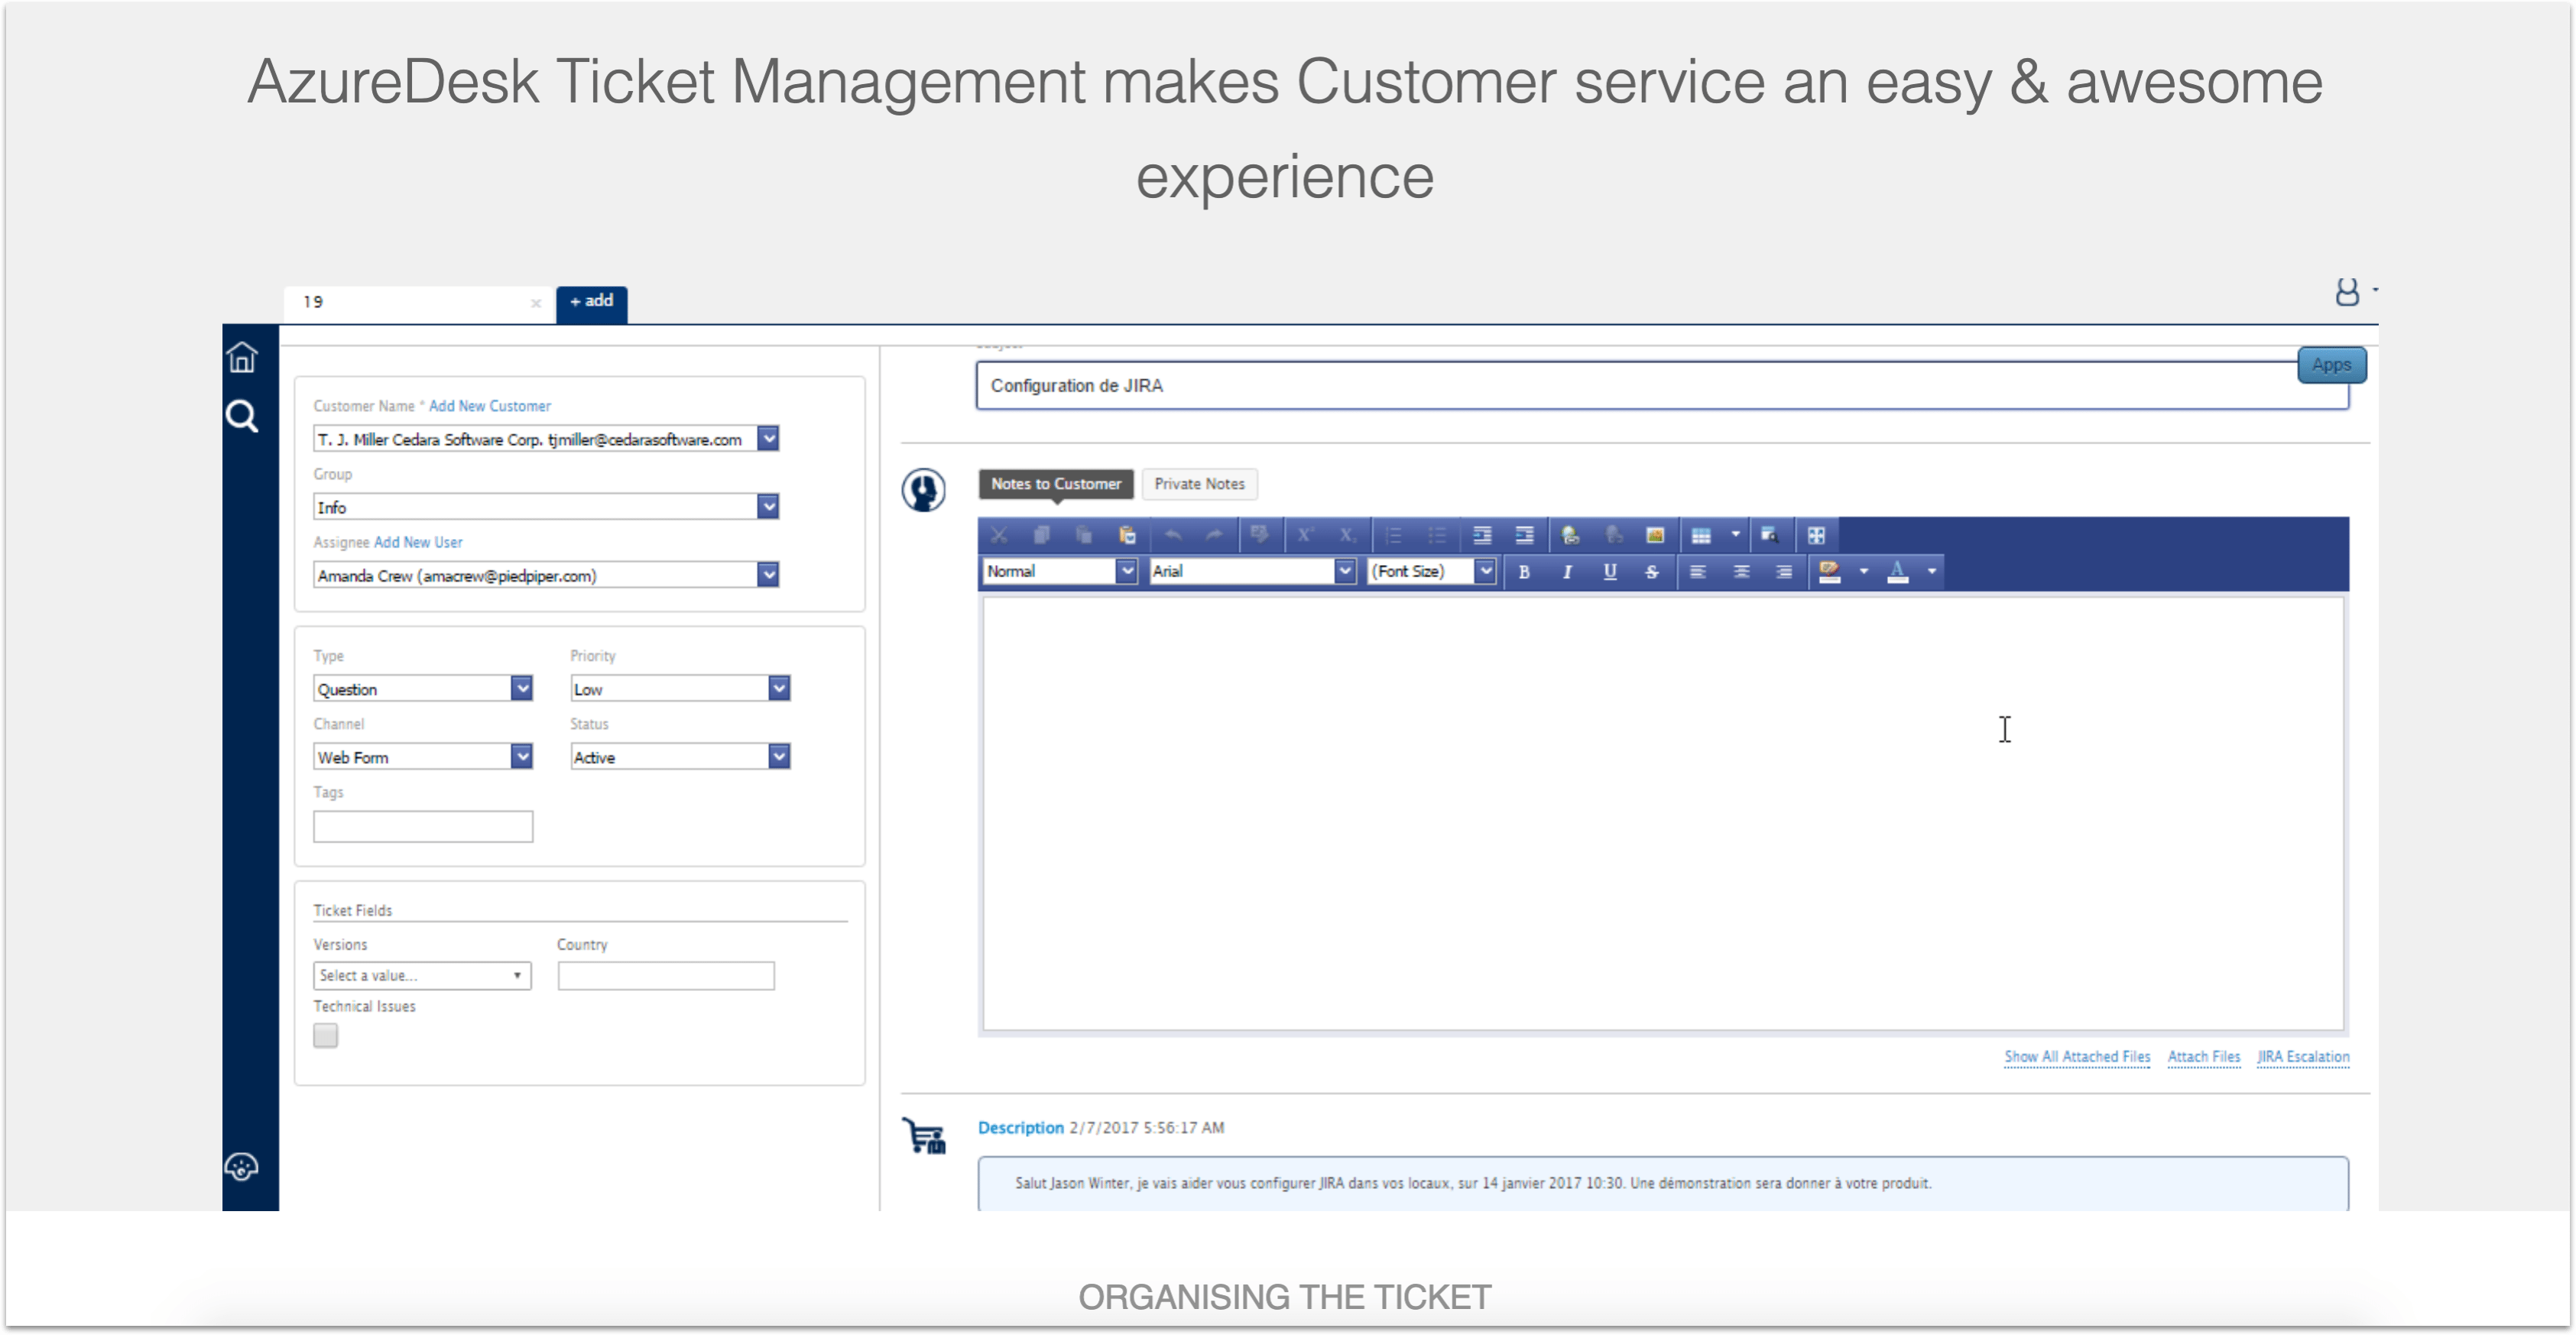Click the Redo arrow icon
2576x1335 pixels.
click(x=1214, y=535)
